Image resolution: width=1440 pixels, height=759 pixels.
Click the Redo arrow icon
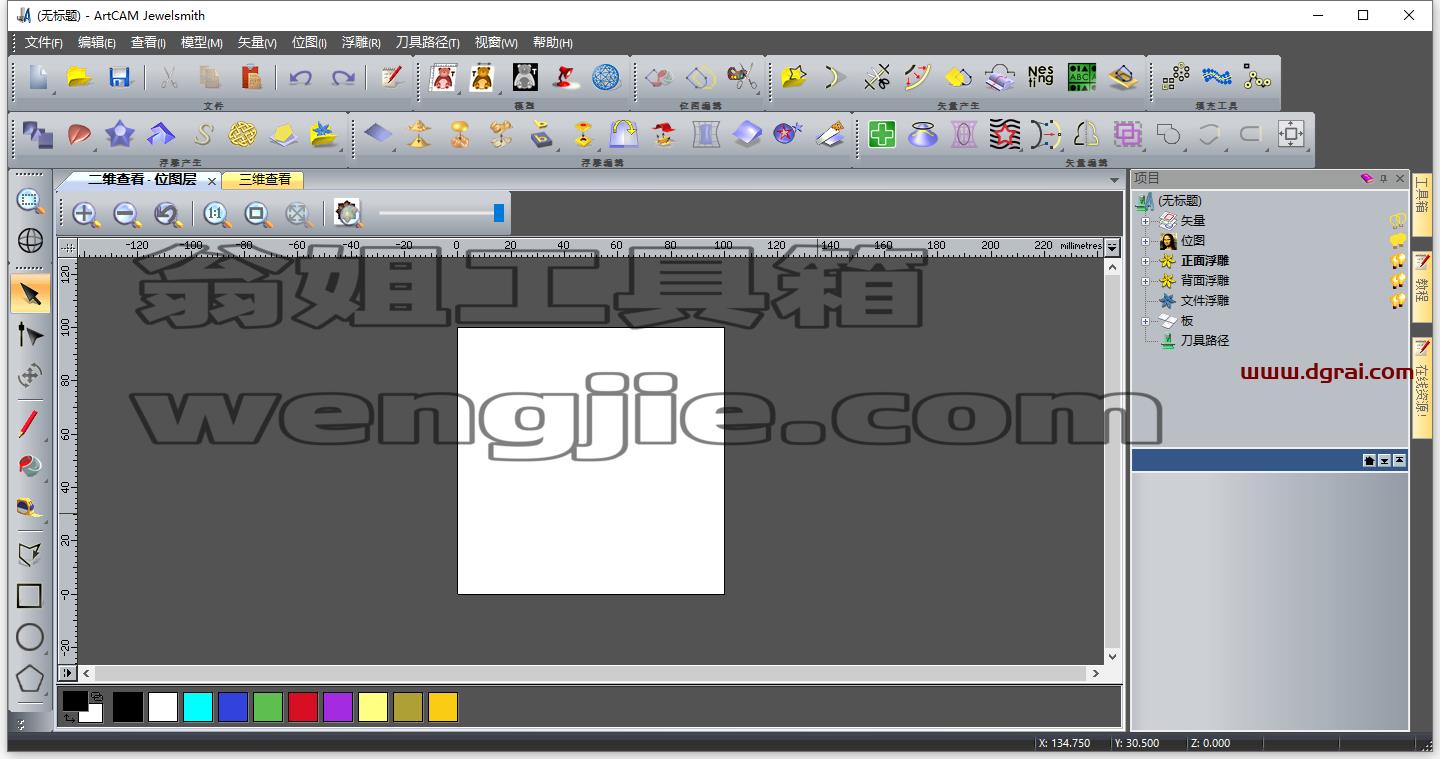pos(343,77)
